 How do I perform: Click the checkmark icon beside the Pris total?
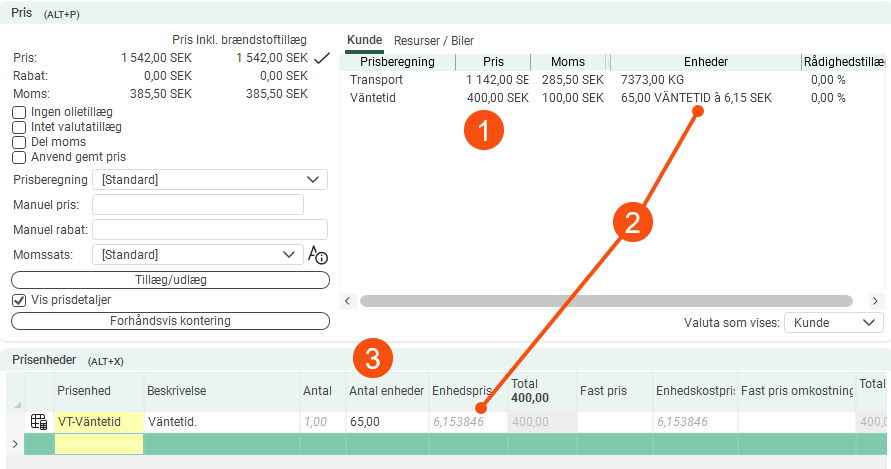(321, 58)
